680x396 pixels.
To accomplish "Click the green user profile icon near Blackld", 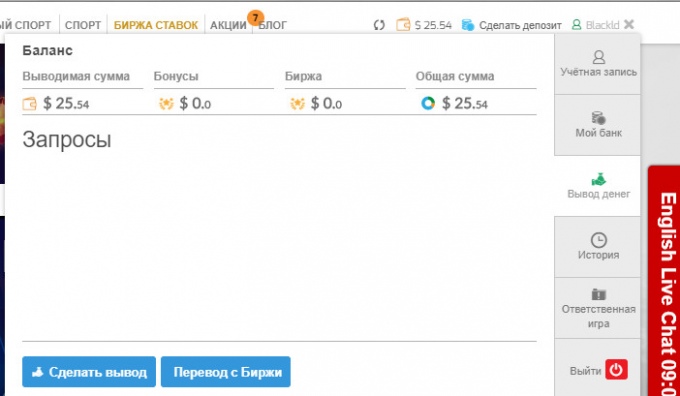I will 576,25.
